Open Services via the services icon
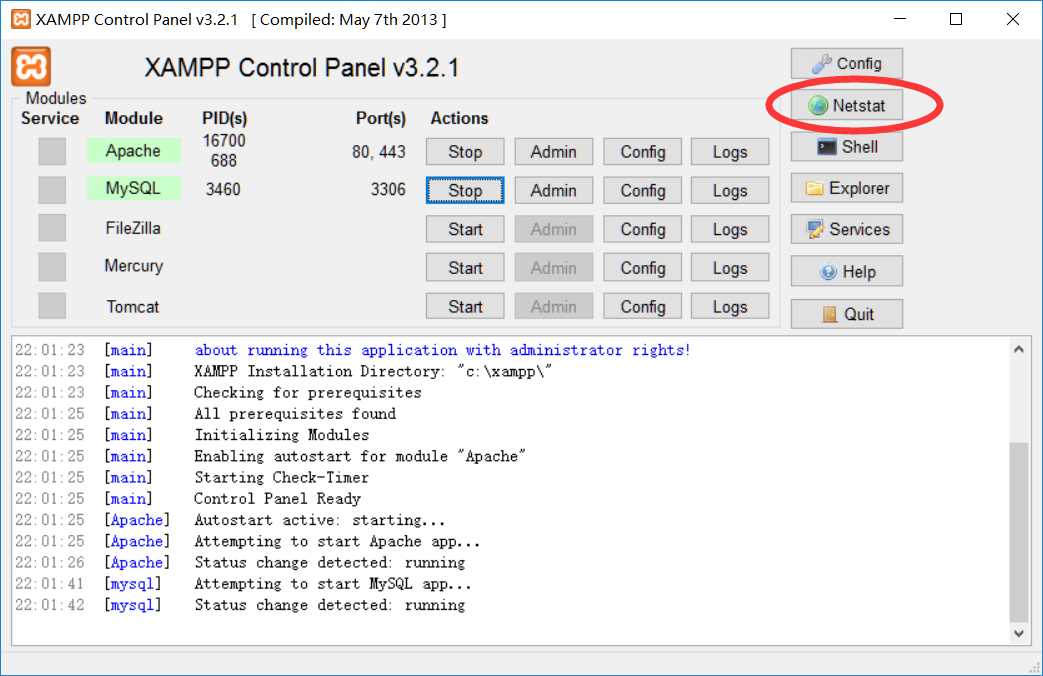Screen dimensions: 1043x676 coord(846,230)
